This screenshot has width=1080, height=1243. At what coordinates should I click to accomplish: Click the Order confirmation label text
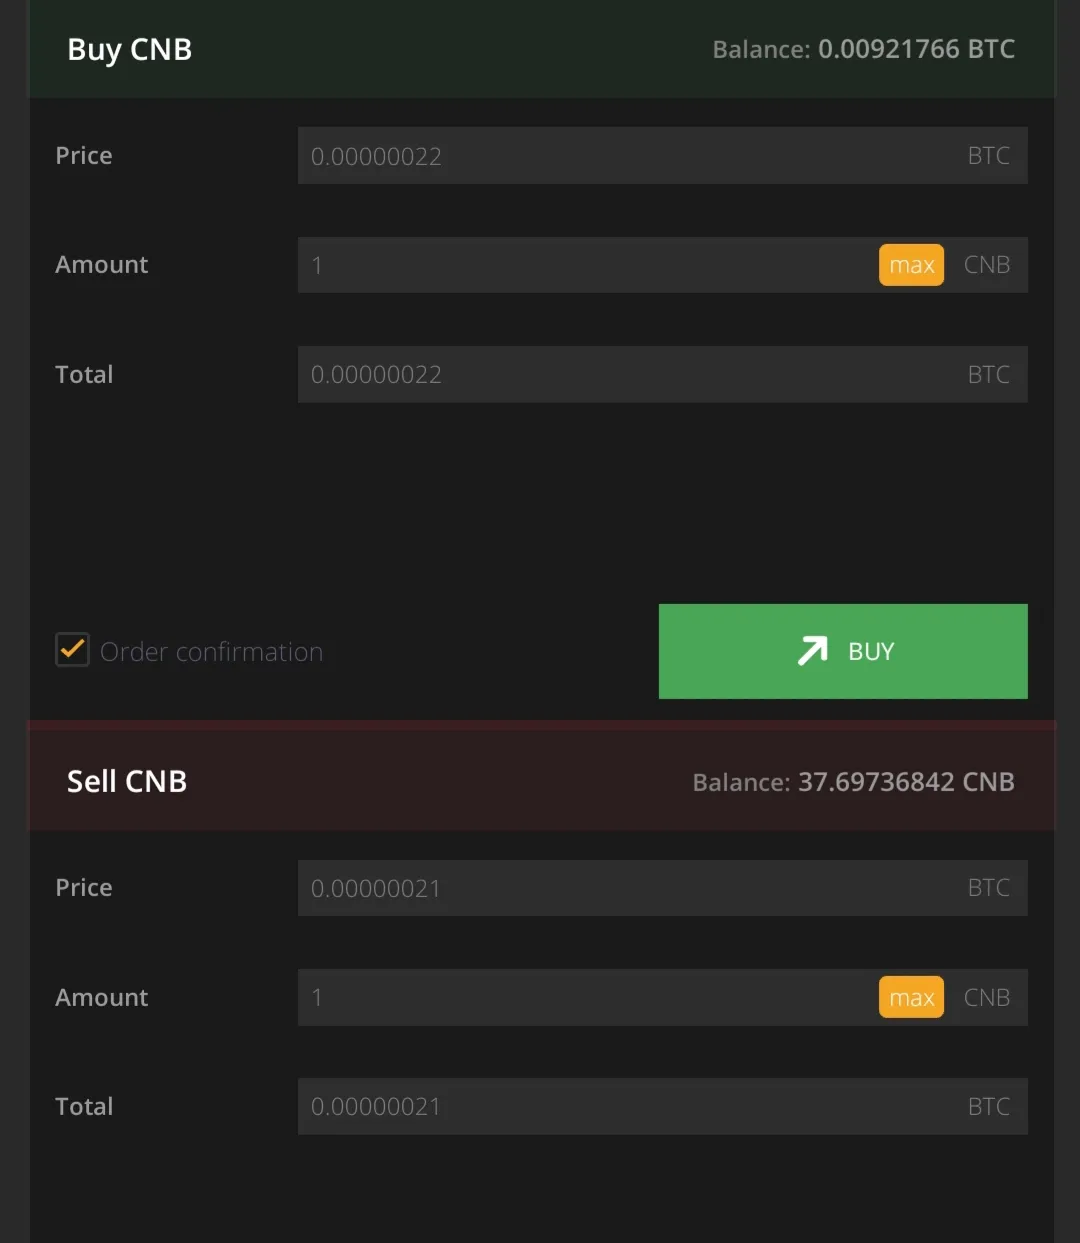point(211,652)
